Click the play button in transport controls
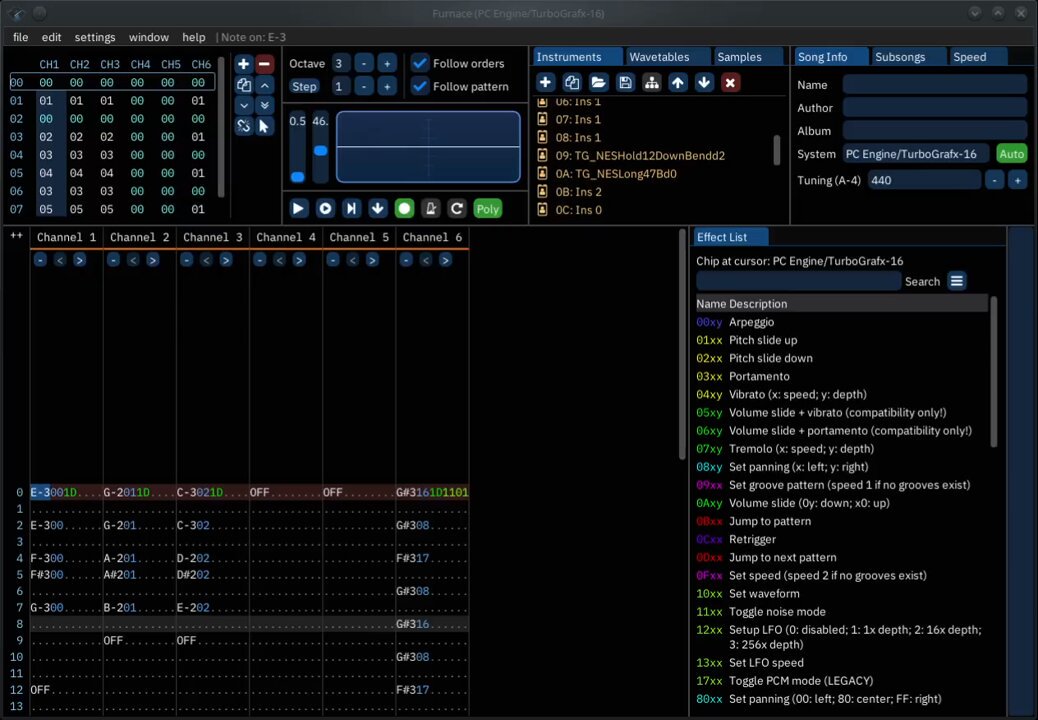 [299, 208]
